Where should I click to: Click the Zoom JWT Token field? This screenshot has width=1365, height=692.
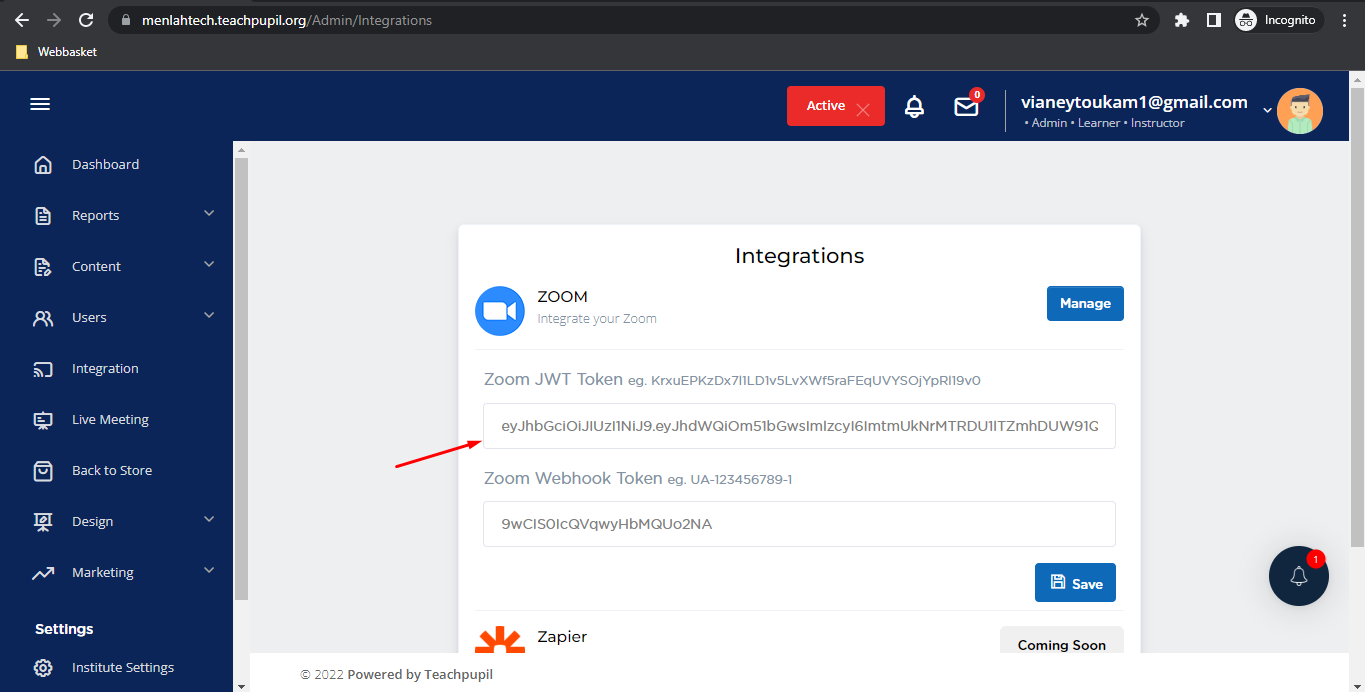[799, 426]
